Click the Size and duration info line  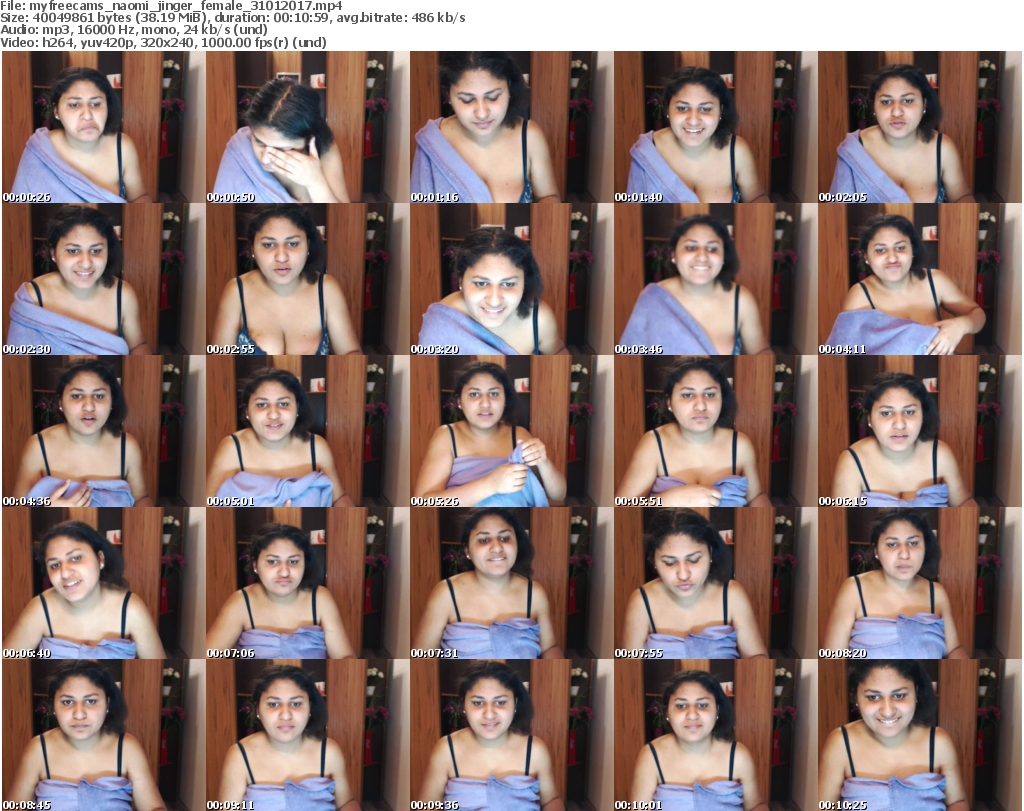pos(234,18)
